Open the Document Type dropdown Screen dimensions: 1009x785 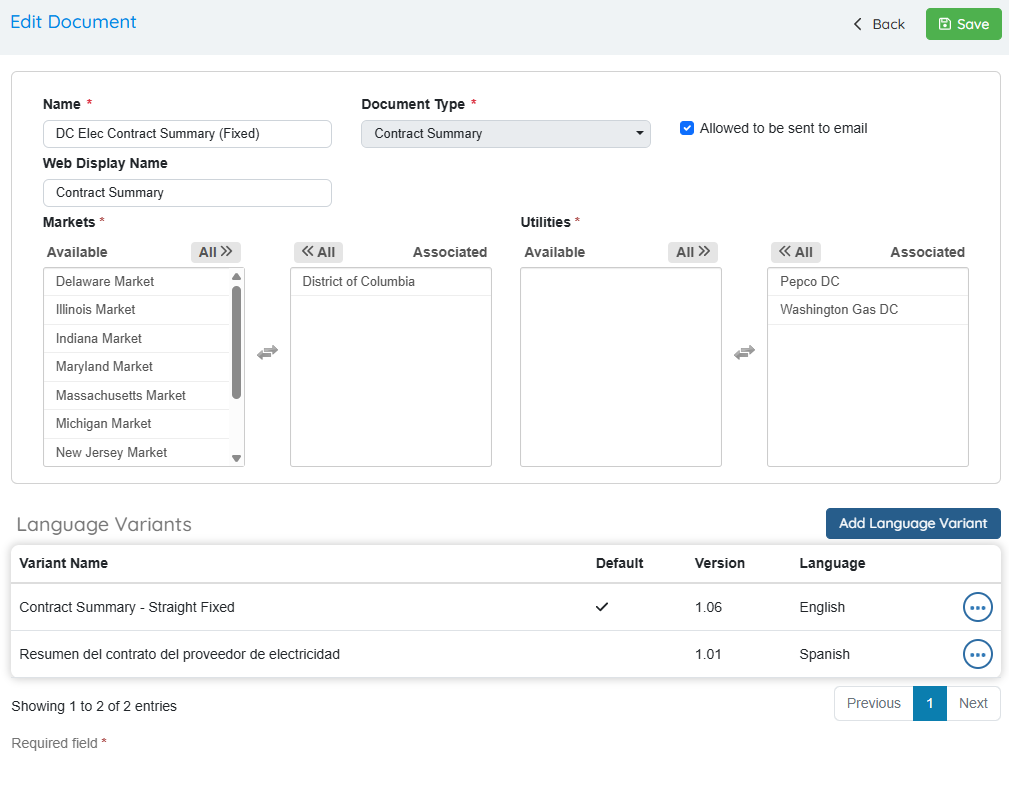pyautogui.click(x=505, y=134)
